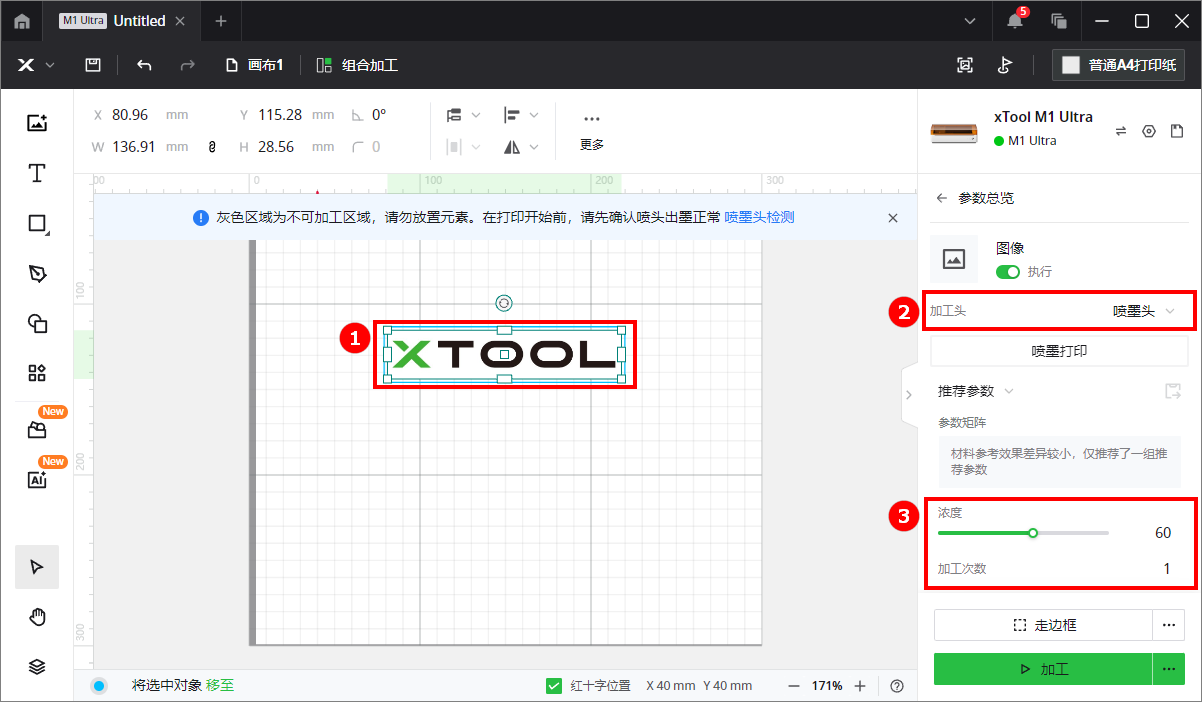Open the New-badged materials box tool

[37, 430]
